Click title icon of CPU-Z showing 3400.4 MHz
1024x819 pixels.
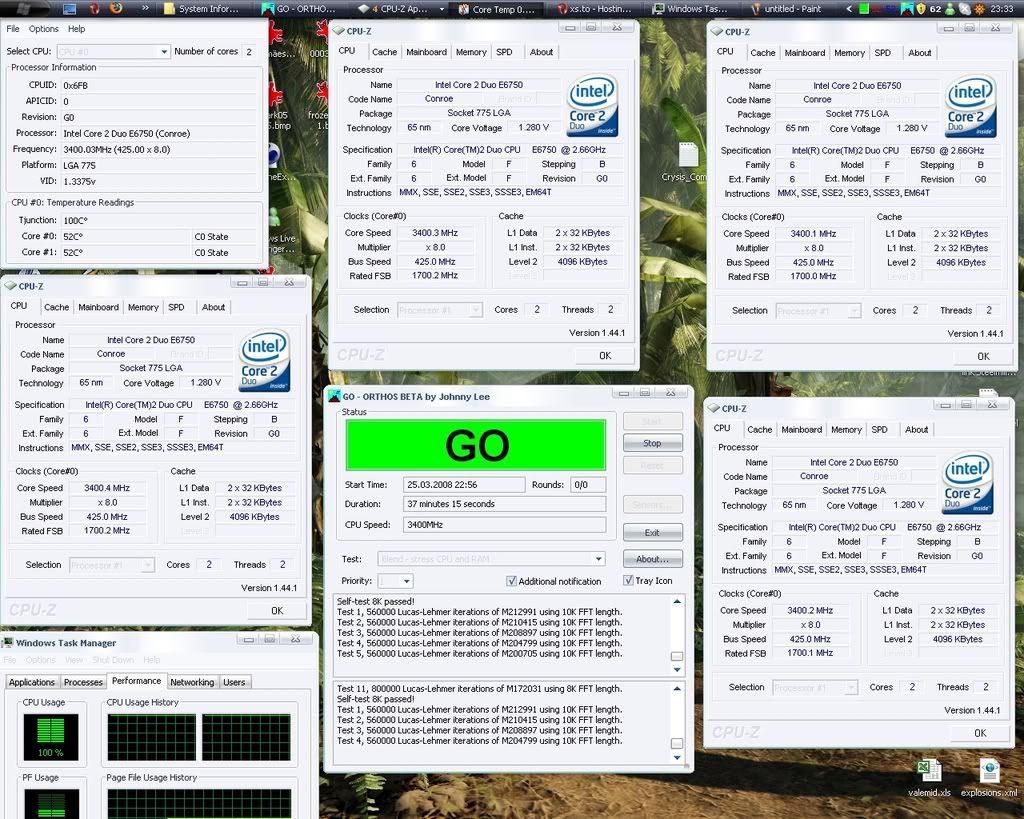[x=10, y=286]
